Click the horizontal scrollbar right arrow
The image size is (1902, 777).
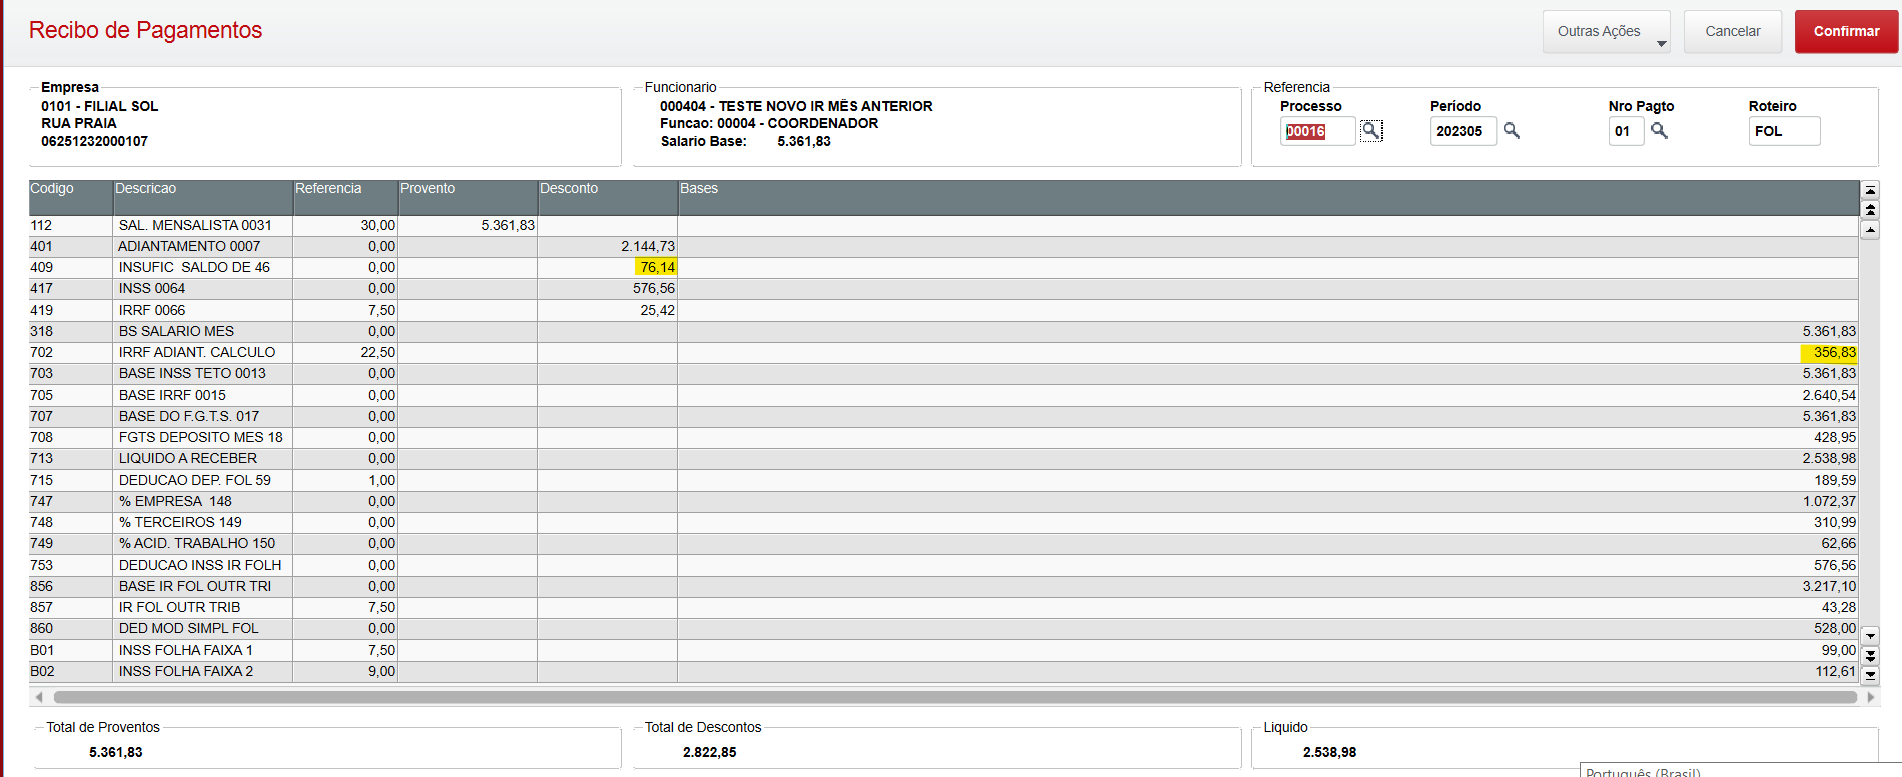coord(1871,697)
